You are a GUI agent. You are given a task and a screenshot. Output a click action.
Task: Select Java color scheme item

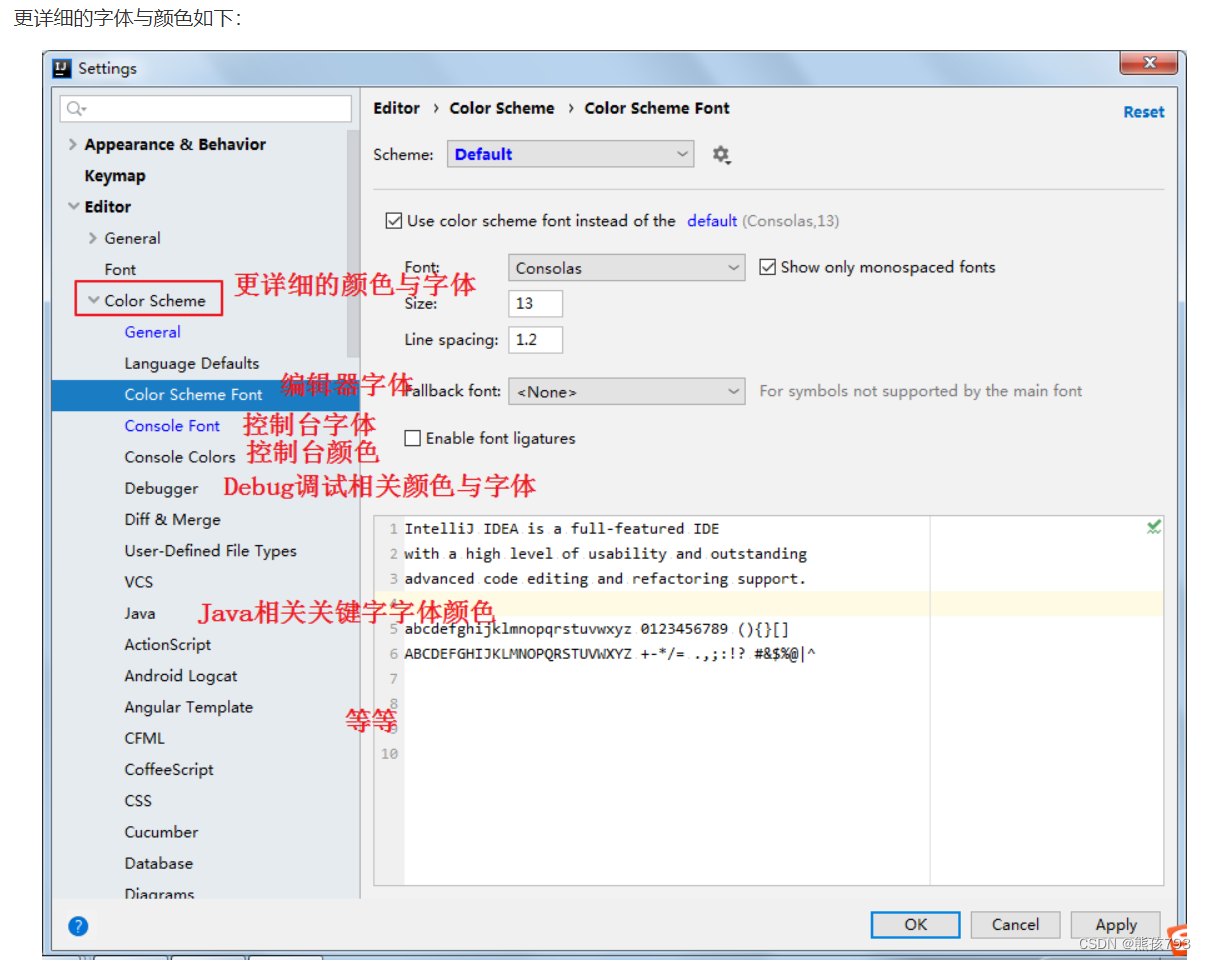tap(140, 613)
